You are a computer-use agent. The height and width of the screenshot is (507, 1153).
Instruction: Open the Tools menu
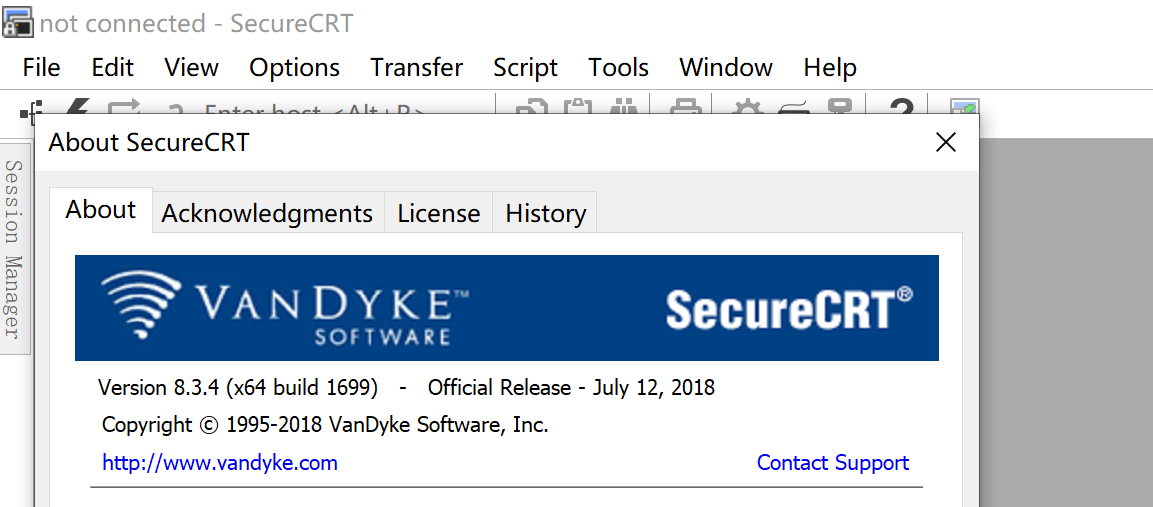click(x=618, y=67)
